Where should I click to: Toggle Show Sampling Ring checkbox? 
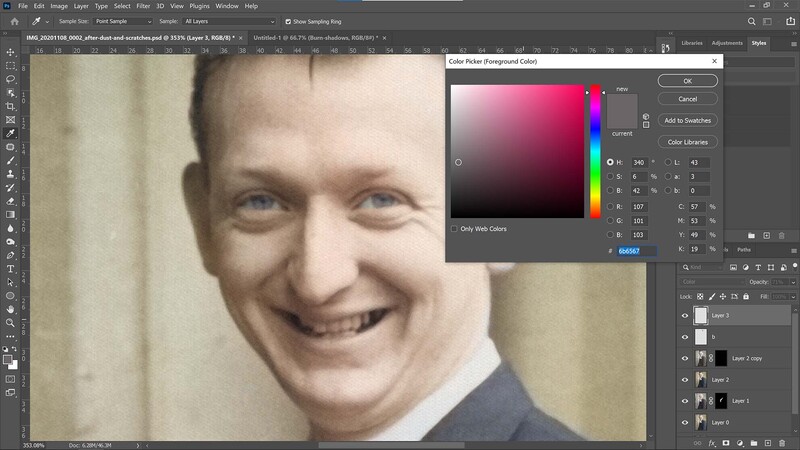click(288, 21)
